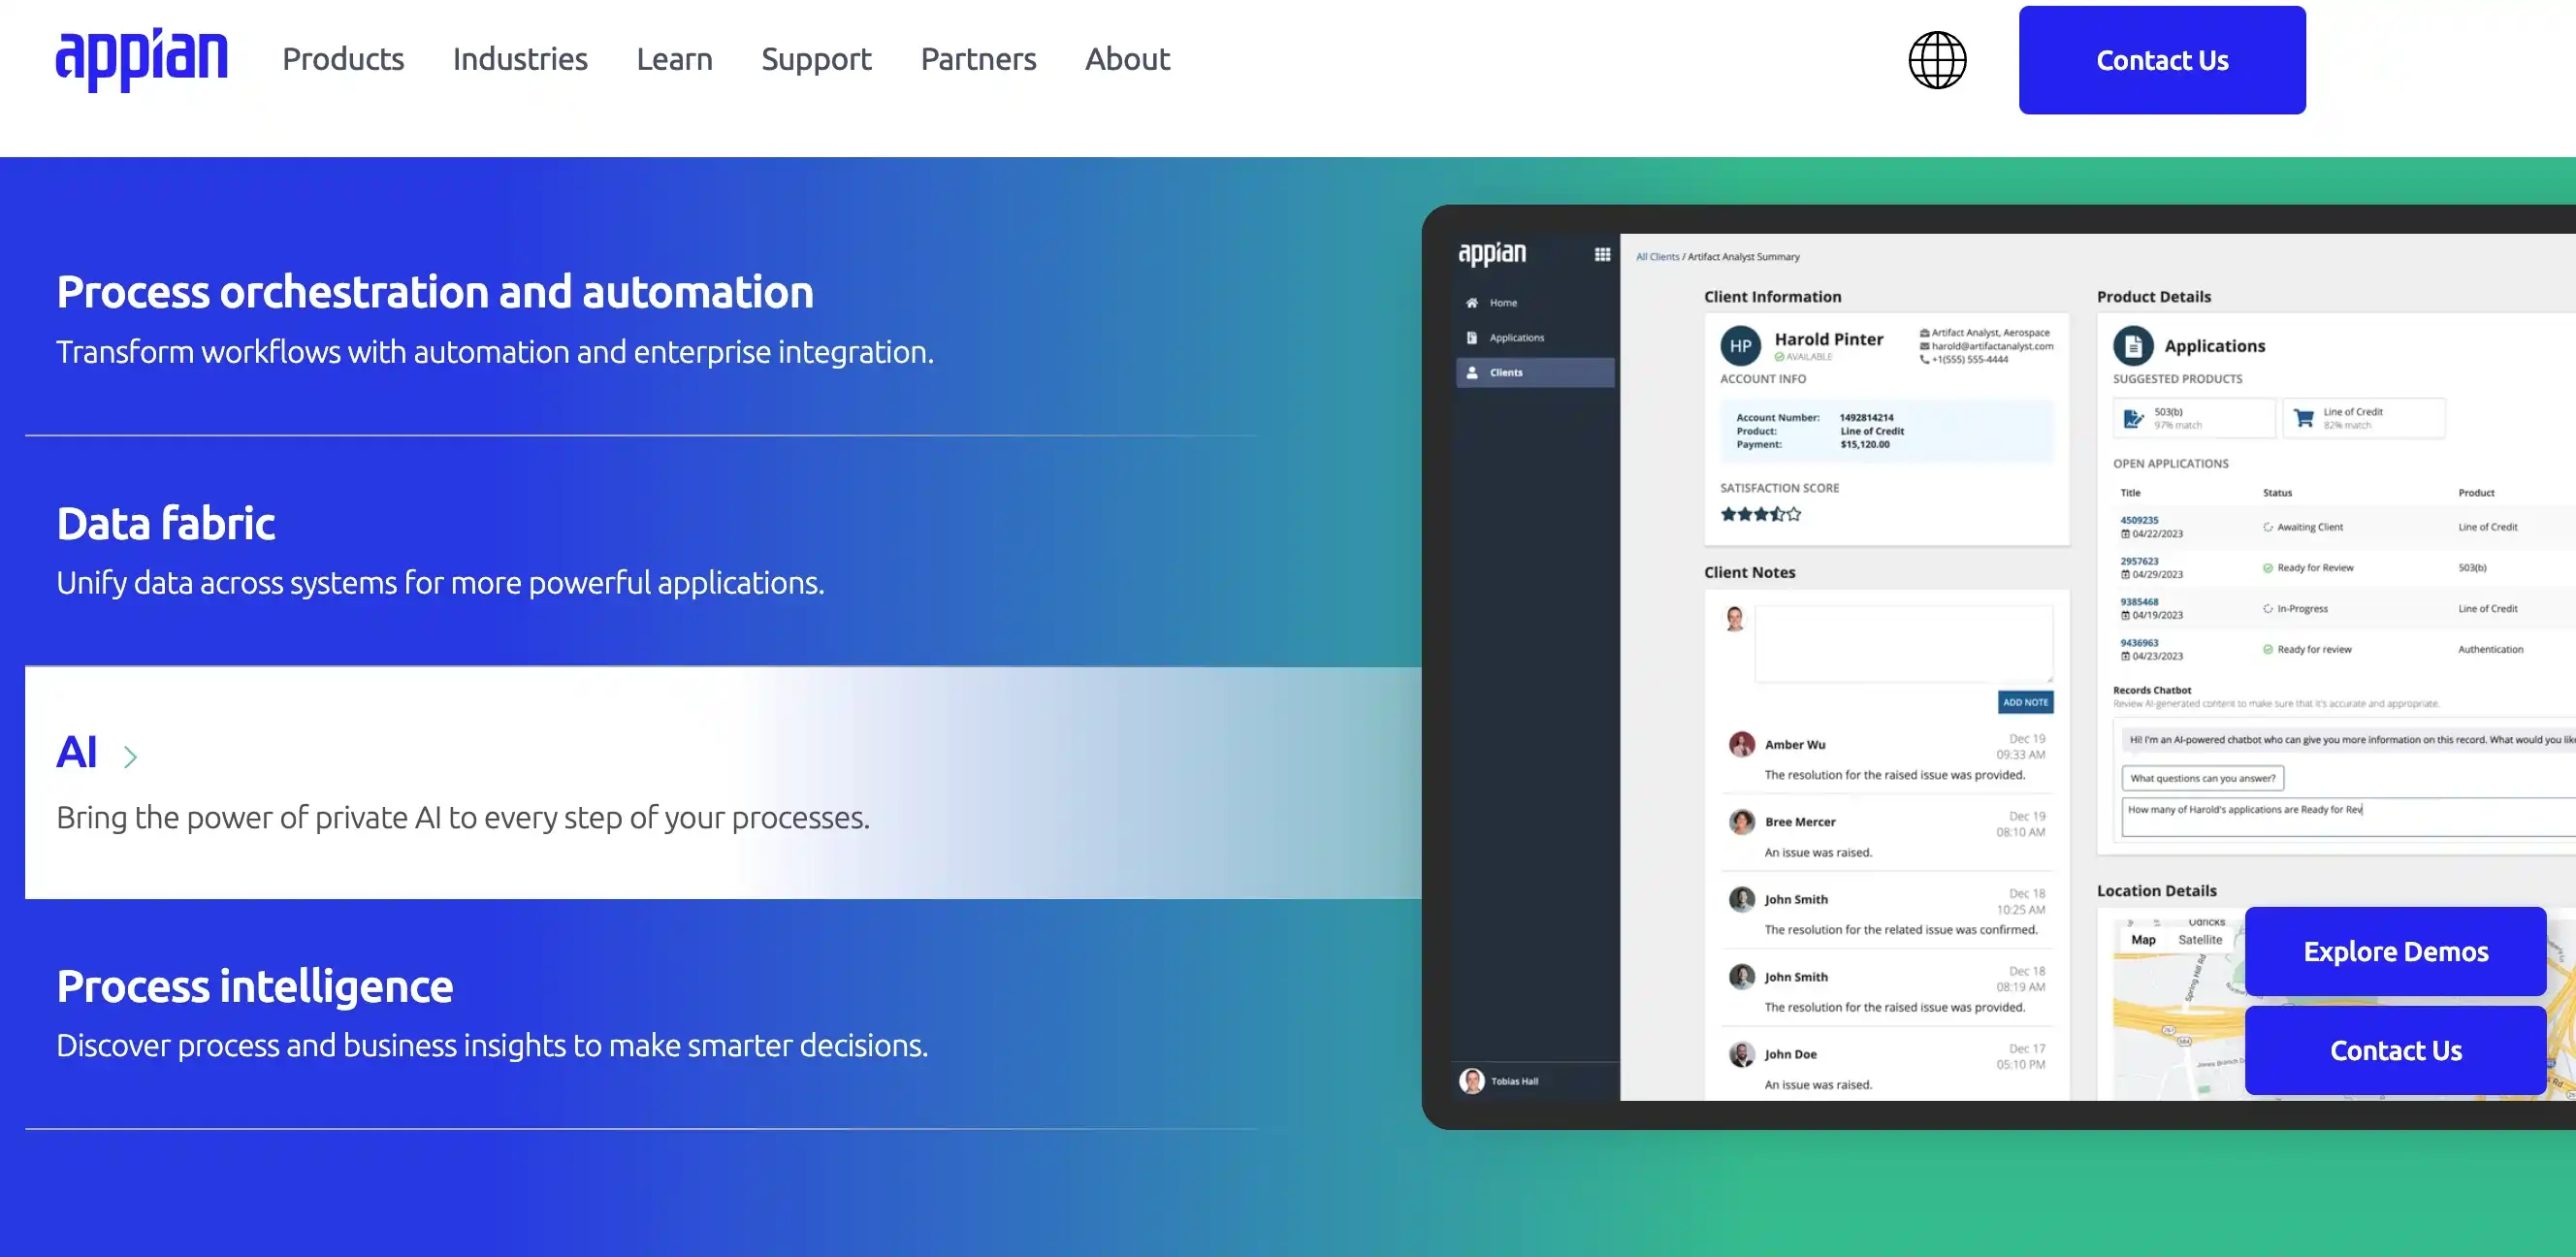The image size is (2576, 1257).
Task: Click the Appian logo in header
Action: [x=142, y=60]
